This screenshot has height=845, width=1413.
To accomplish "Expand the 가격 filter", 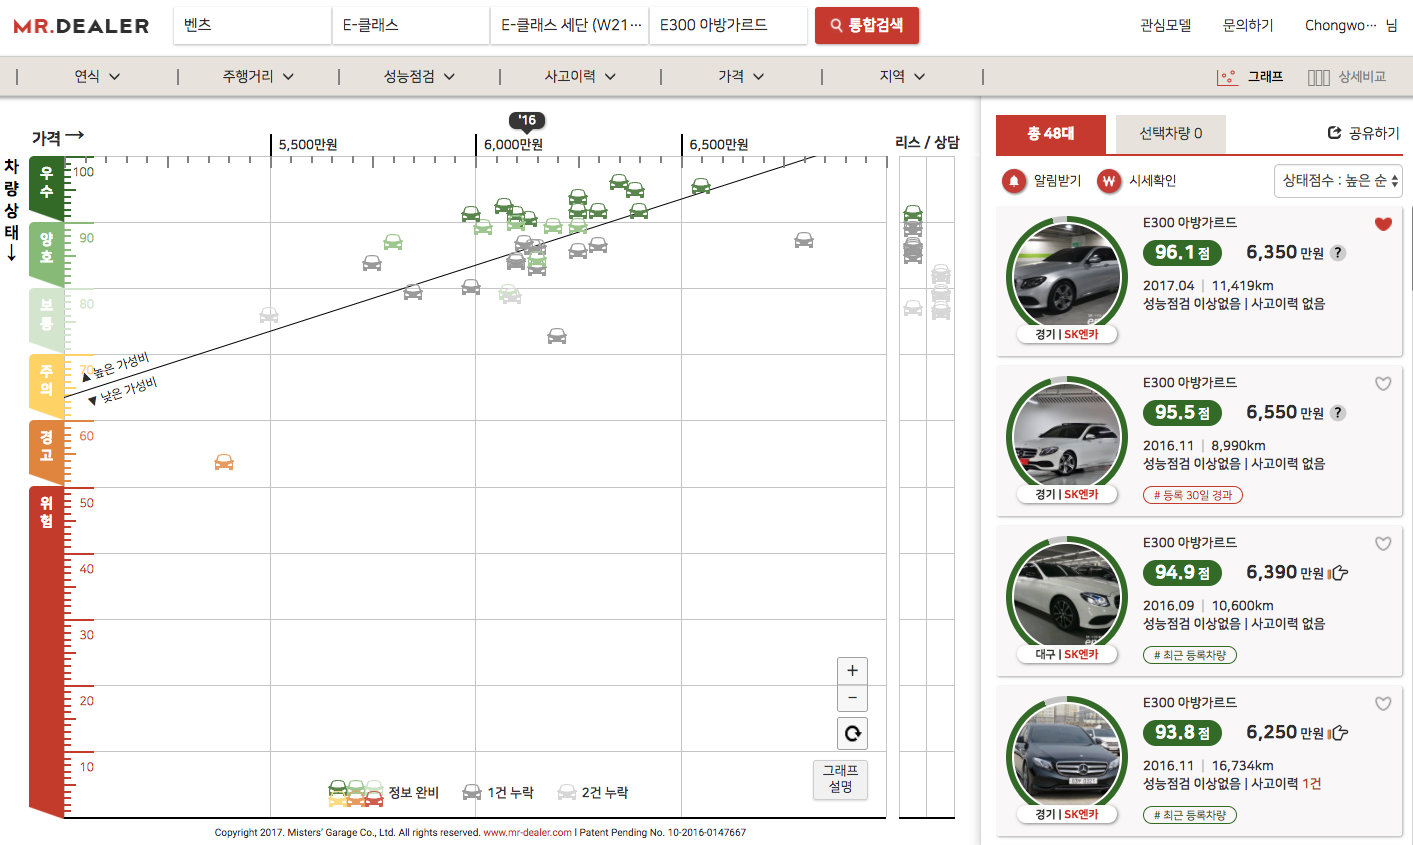I will point(741,76).
